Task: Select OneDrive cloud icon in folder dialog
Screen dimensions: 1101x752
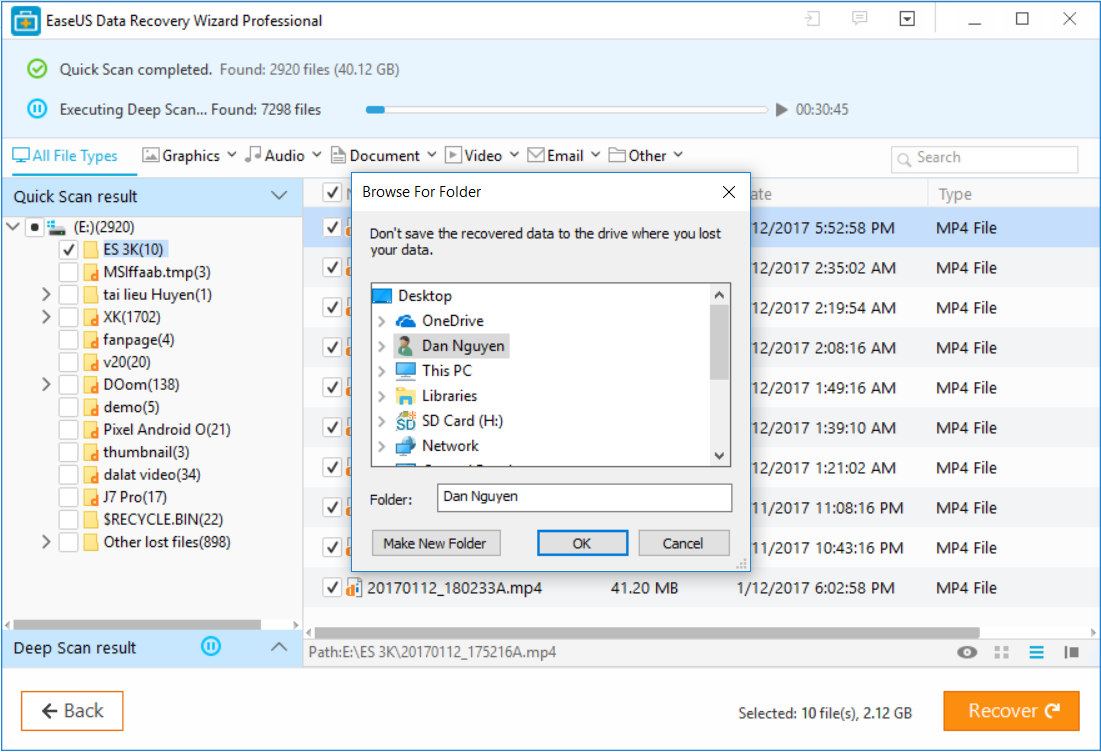Action: click(x=406, y=321)
